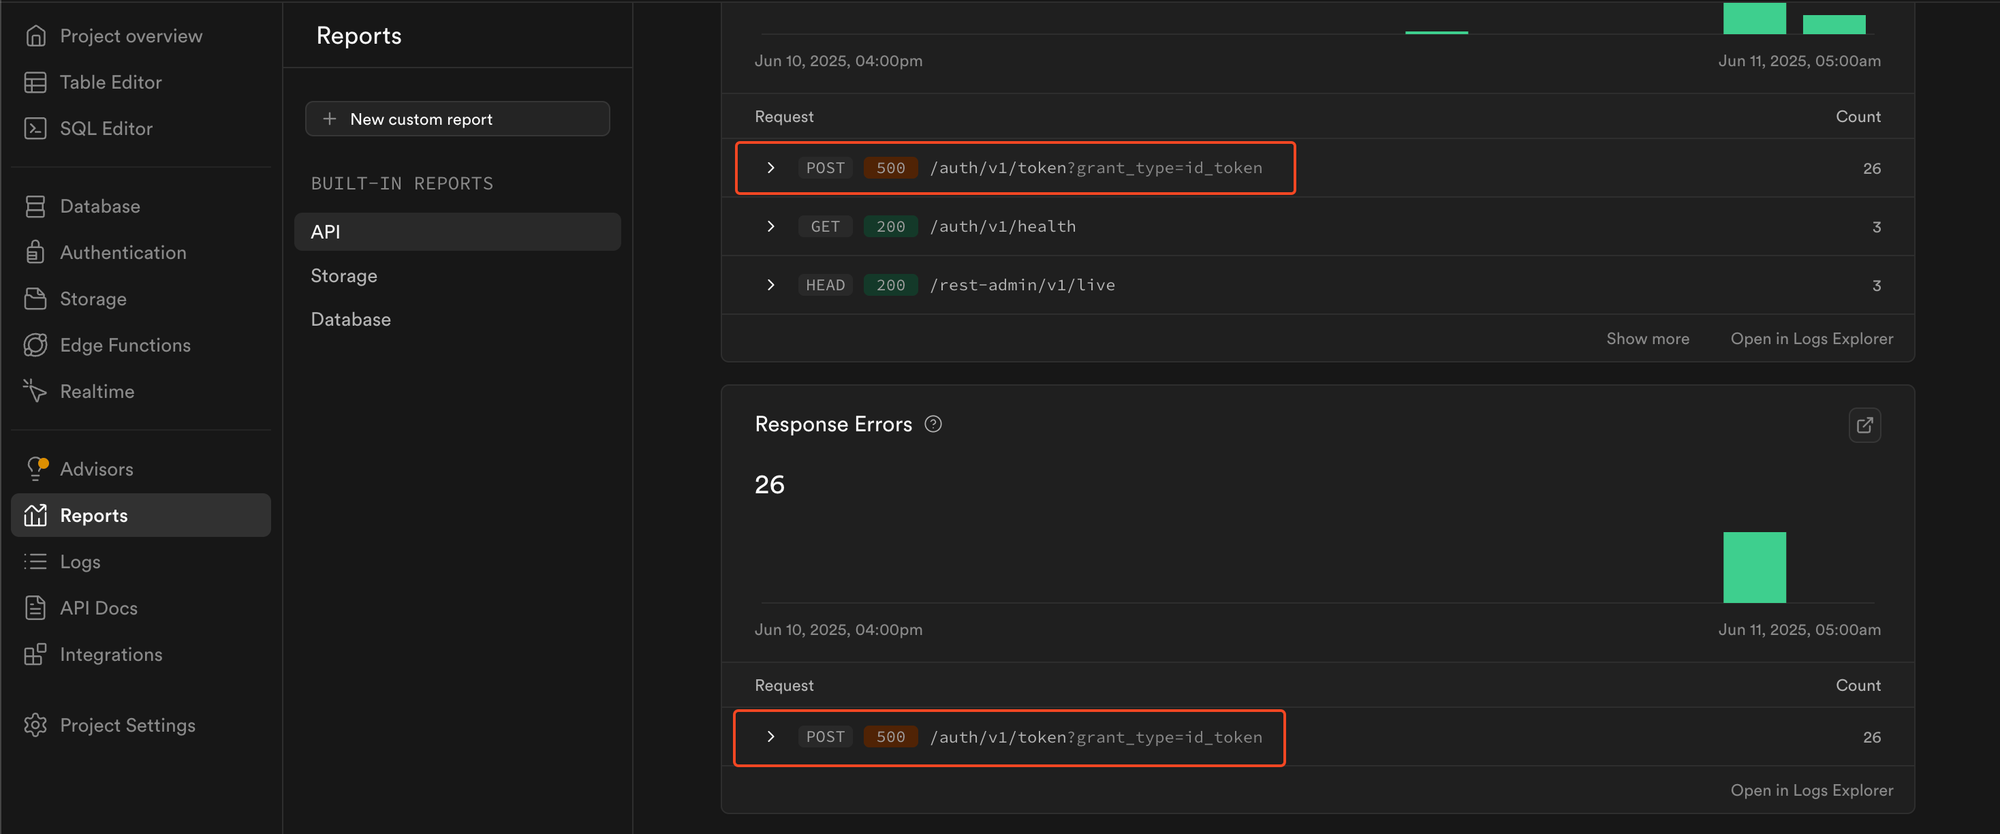Open the SQL Editor icon
2000x834 pixels.
click(x=35, y=129)
